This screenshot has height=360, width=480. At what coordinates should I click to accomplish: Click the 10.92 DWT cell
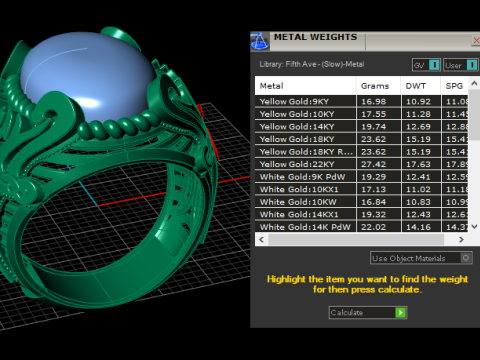pos(421,101)
